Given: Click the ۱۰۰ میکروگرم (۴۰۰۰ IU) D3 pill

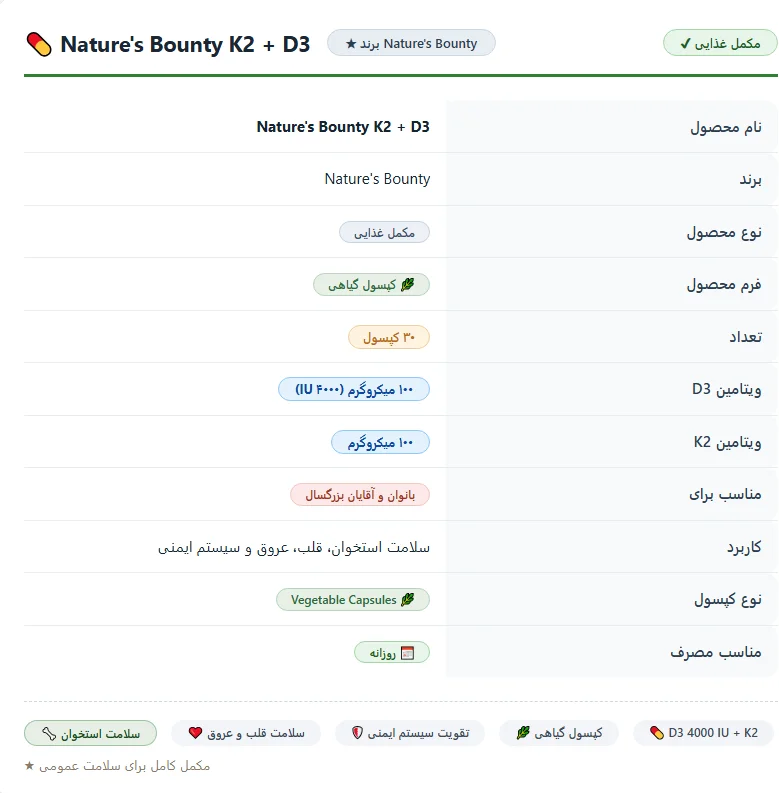Looking at the screenshot, I should pos(354,390).
